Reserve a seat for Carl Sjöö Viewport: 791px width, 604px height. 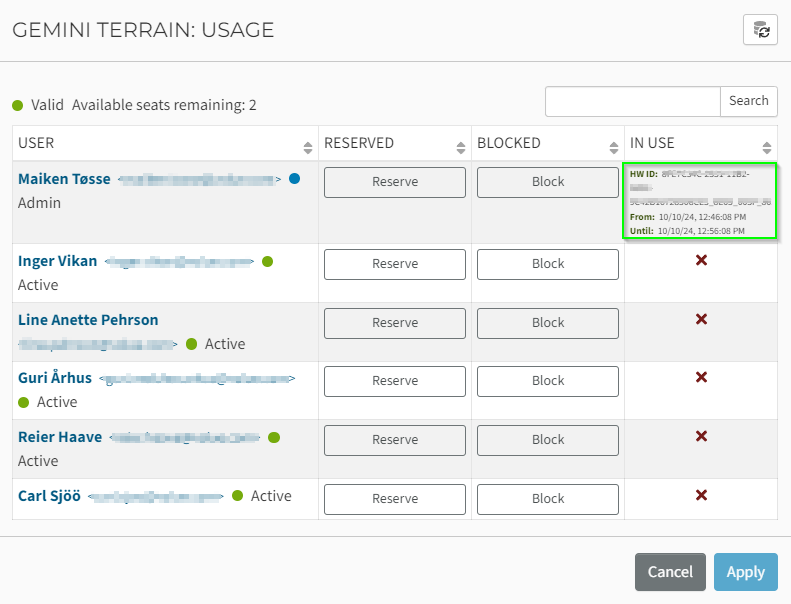click(x=395, y=500)
